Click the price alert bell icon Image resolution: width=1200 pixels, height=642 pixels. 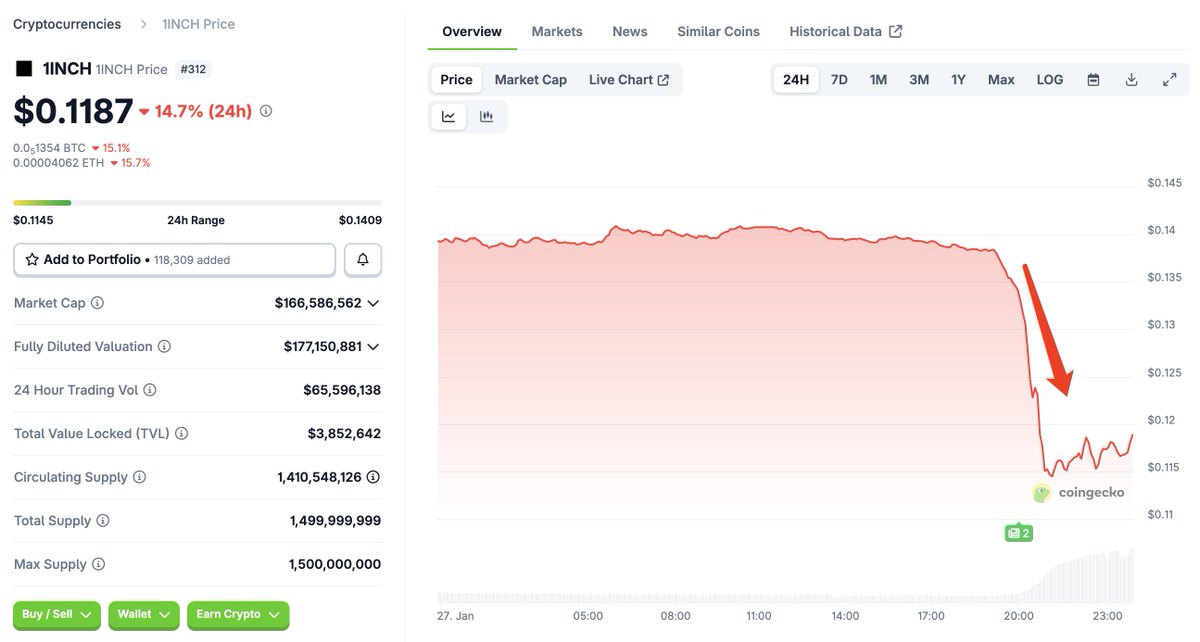(x=362, y=260)
